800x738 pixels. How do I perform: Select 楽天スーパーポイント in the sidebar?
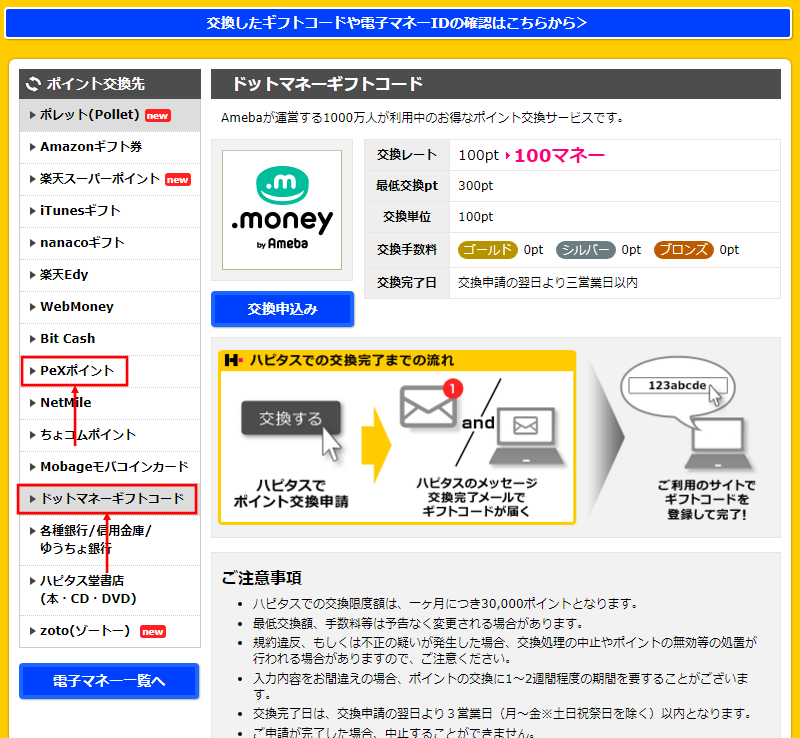pyautogui.click(x=110, y=179)
